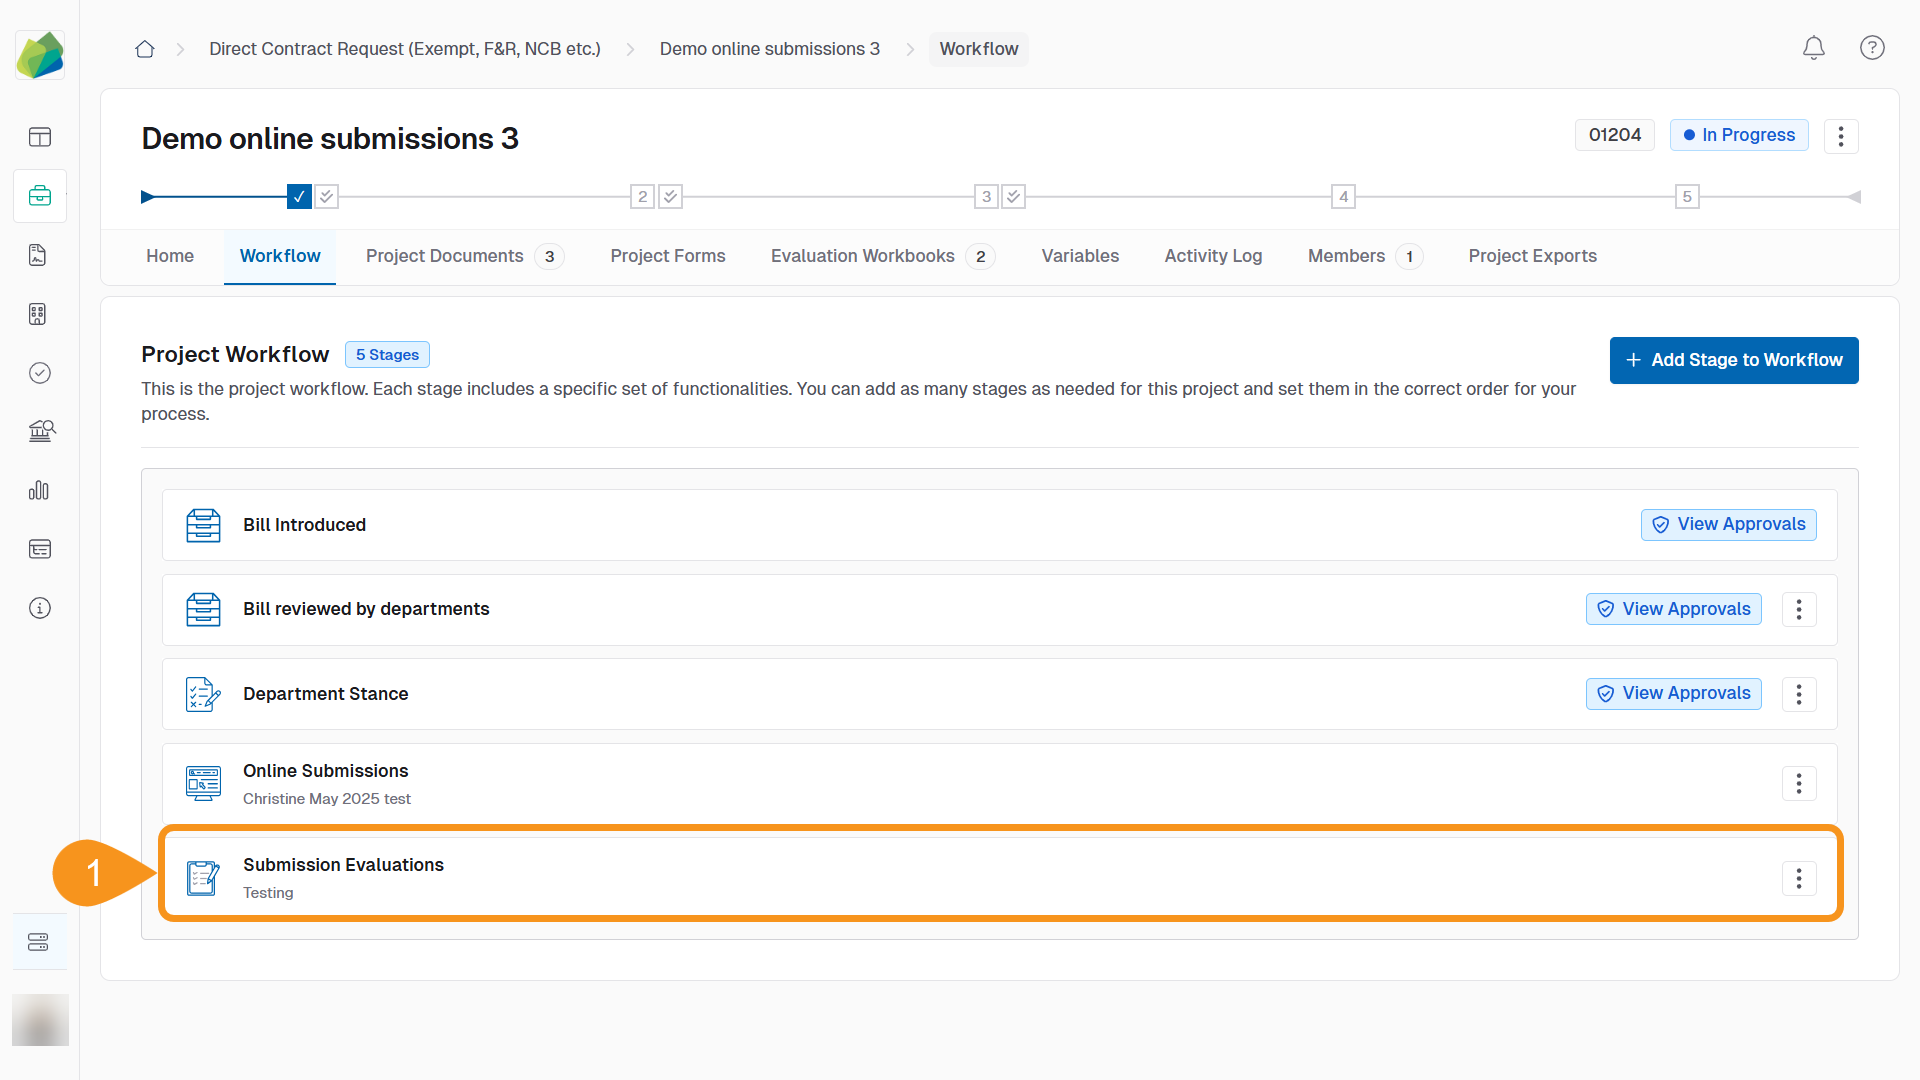Click the approval checkbox beside stage 3
This screenshot has height=1080, width=1920.
tap(1014, 197)
